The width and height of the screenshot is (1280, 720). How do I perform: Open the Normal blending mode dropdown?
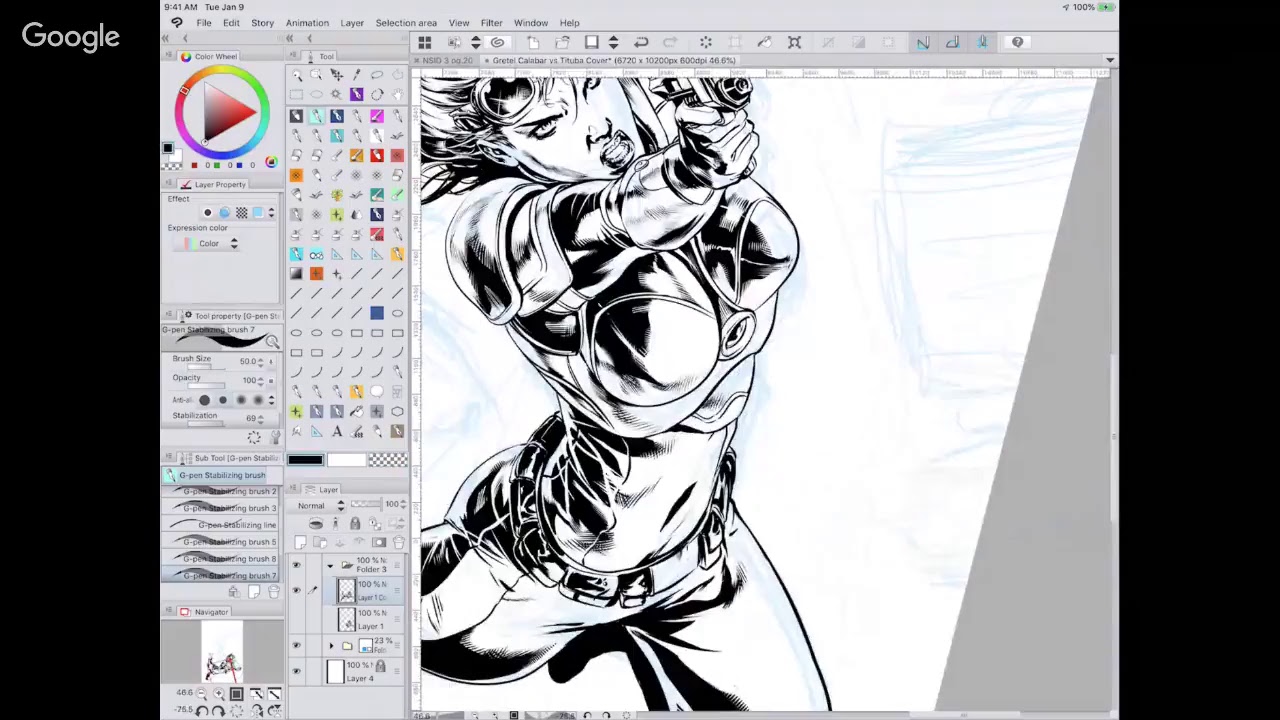point(320,505)
